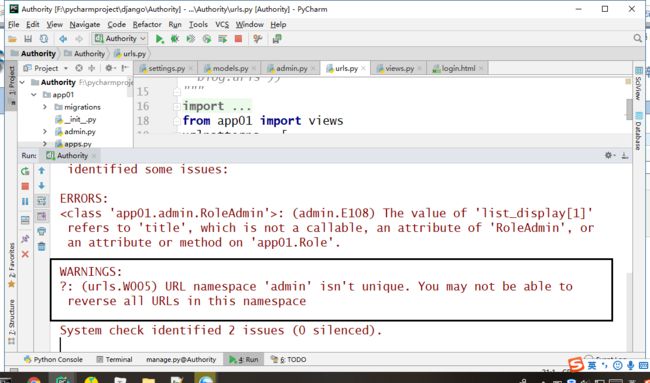Screen dimensions: 650x383
Task: Run Authority with the green play icon
Action: 159,39
